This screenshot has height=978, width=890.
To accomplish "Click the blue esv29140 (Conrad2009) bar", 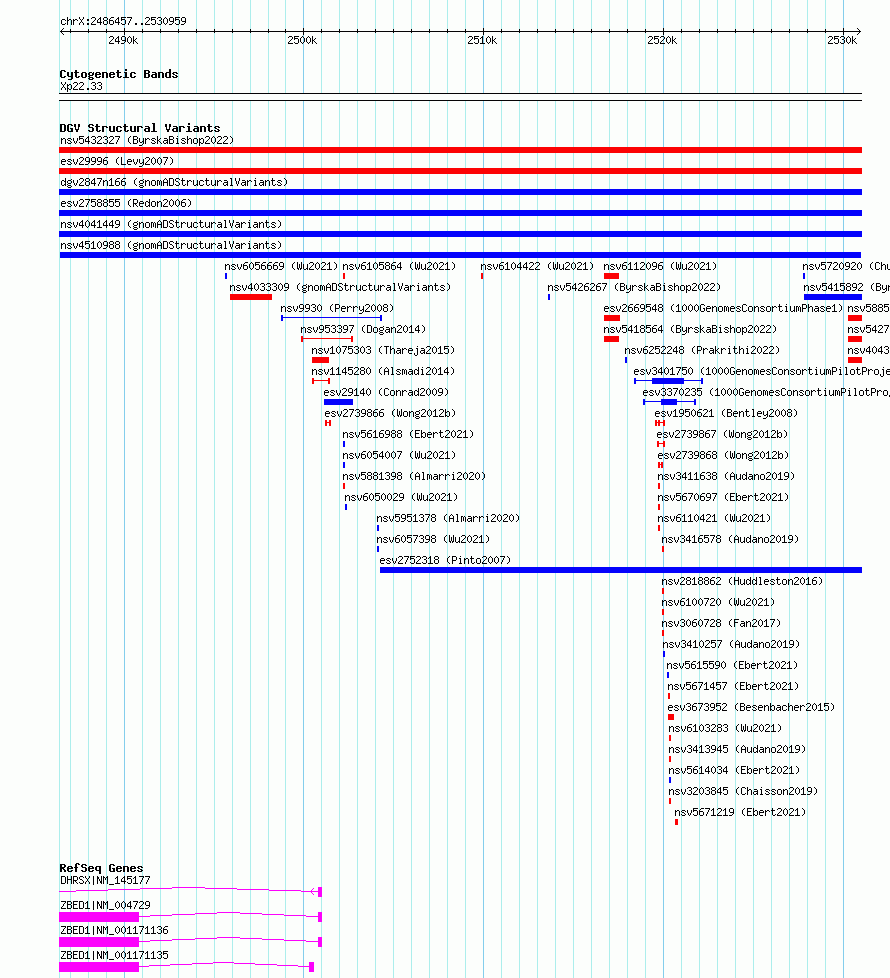I will pos(338,402).
